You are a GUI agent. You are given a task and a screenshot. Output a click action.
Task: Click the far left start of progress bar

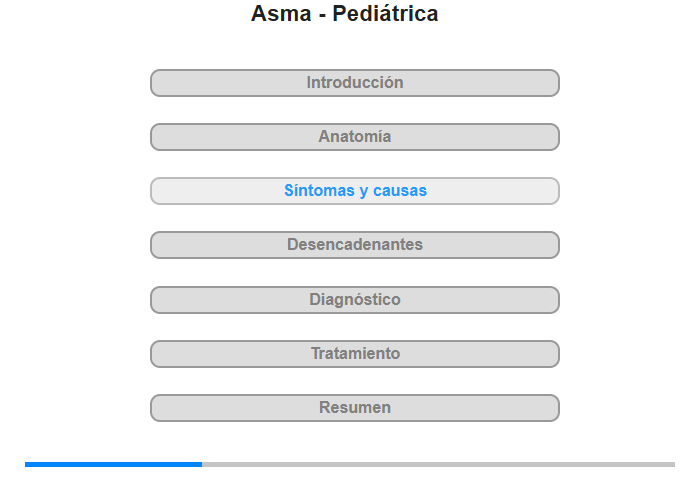(x=26, y=465)
